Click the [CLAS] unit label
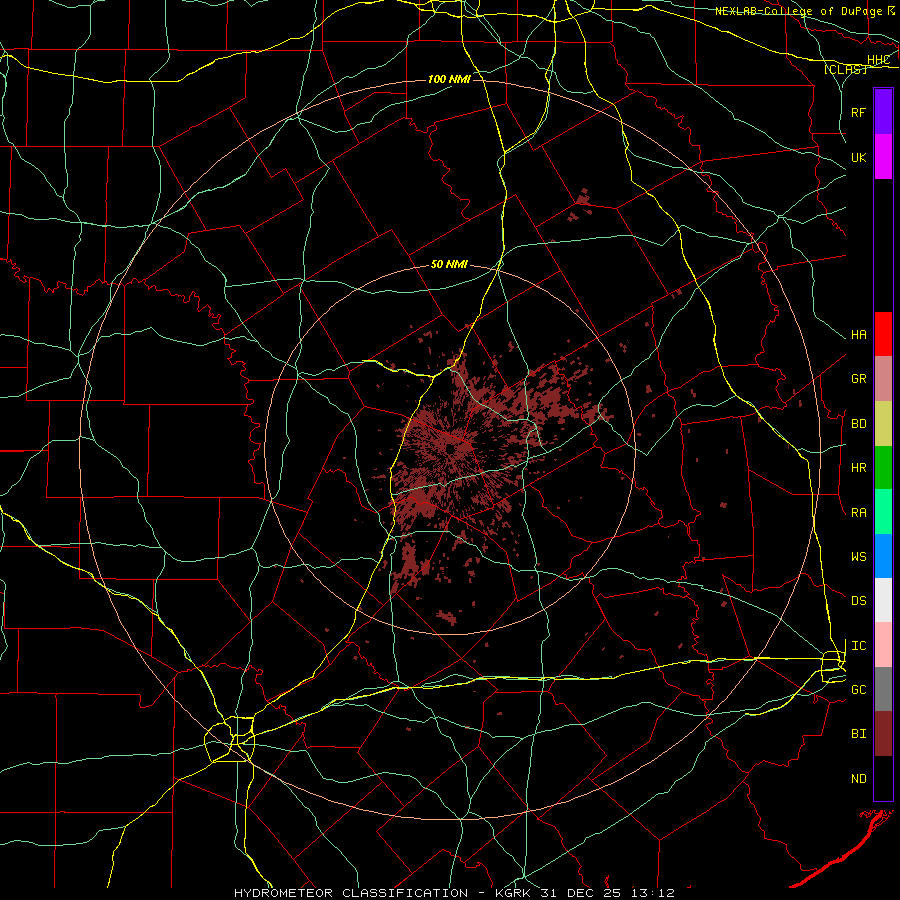 (845, 70)
